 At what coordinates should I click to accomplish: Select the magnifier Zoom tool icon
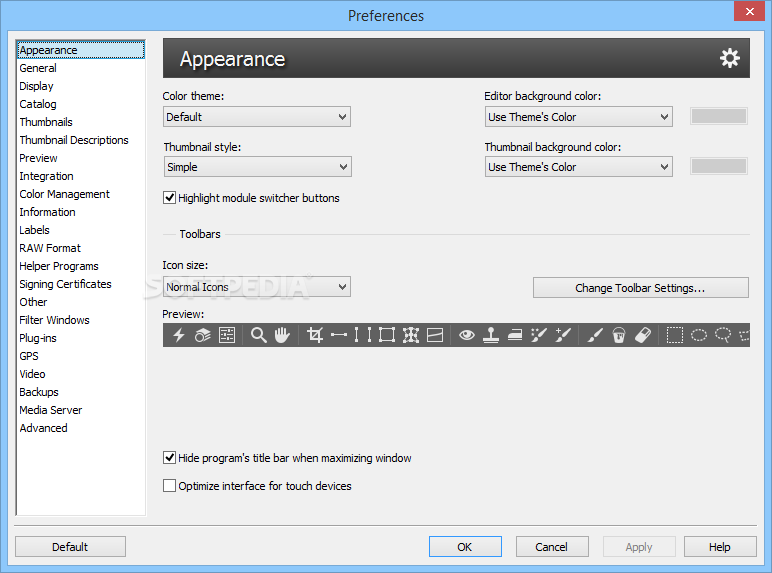click(x=258, y=335)
